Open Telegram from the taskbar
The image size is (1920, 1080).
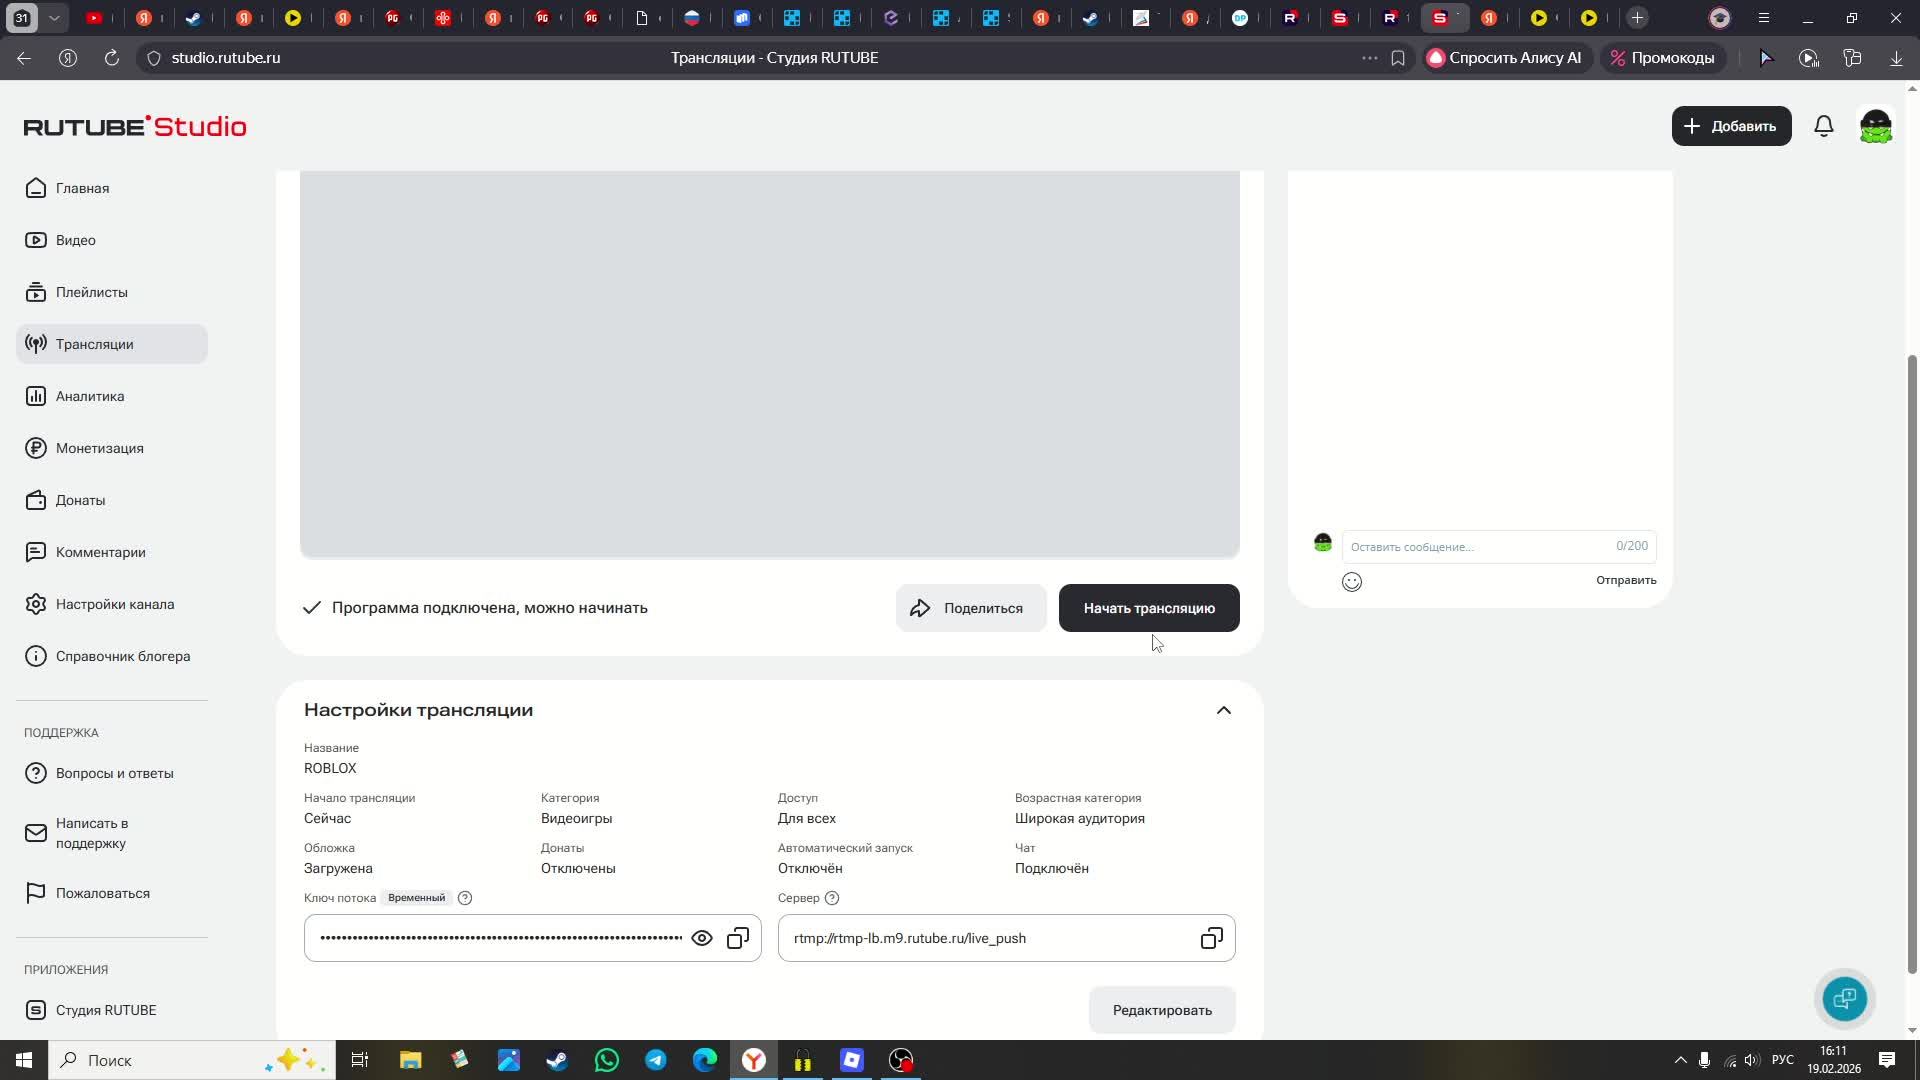(656, 1059)
